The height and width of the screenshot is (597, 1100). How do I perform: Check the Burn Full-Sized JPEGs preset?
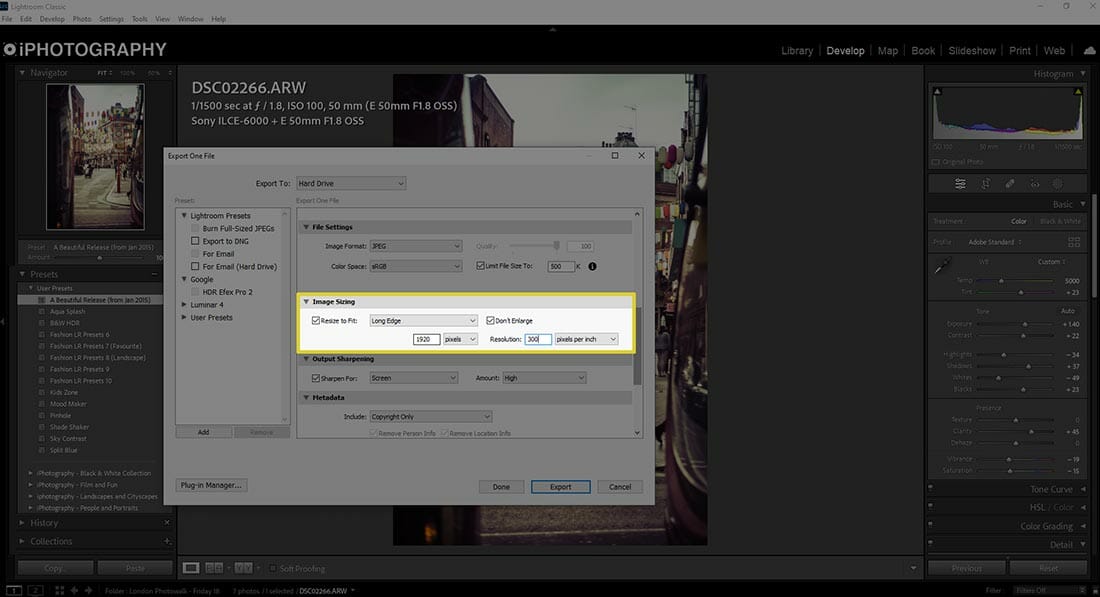pyautogui.click(x=195, y=228)
